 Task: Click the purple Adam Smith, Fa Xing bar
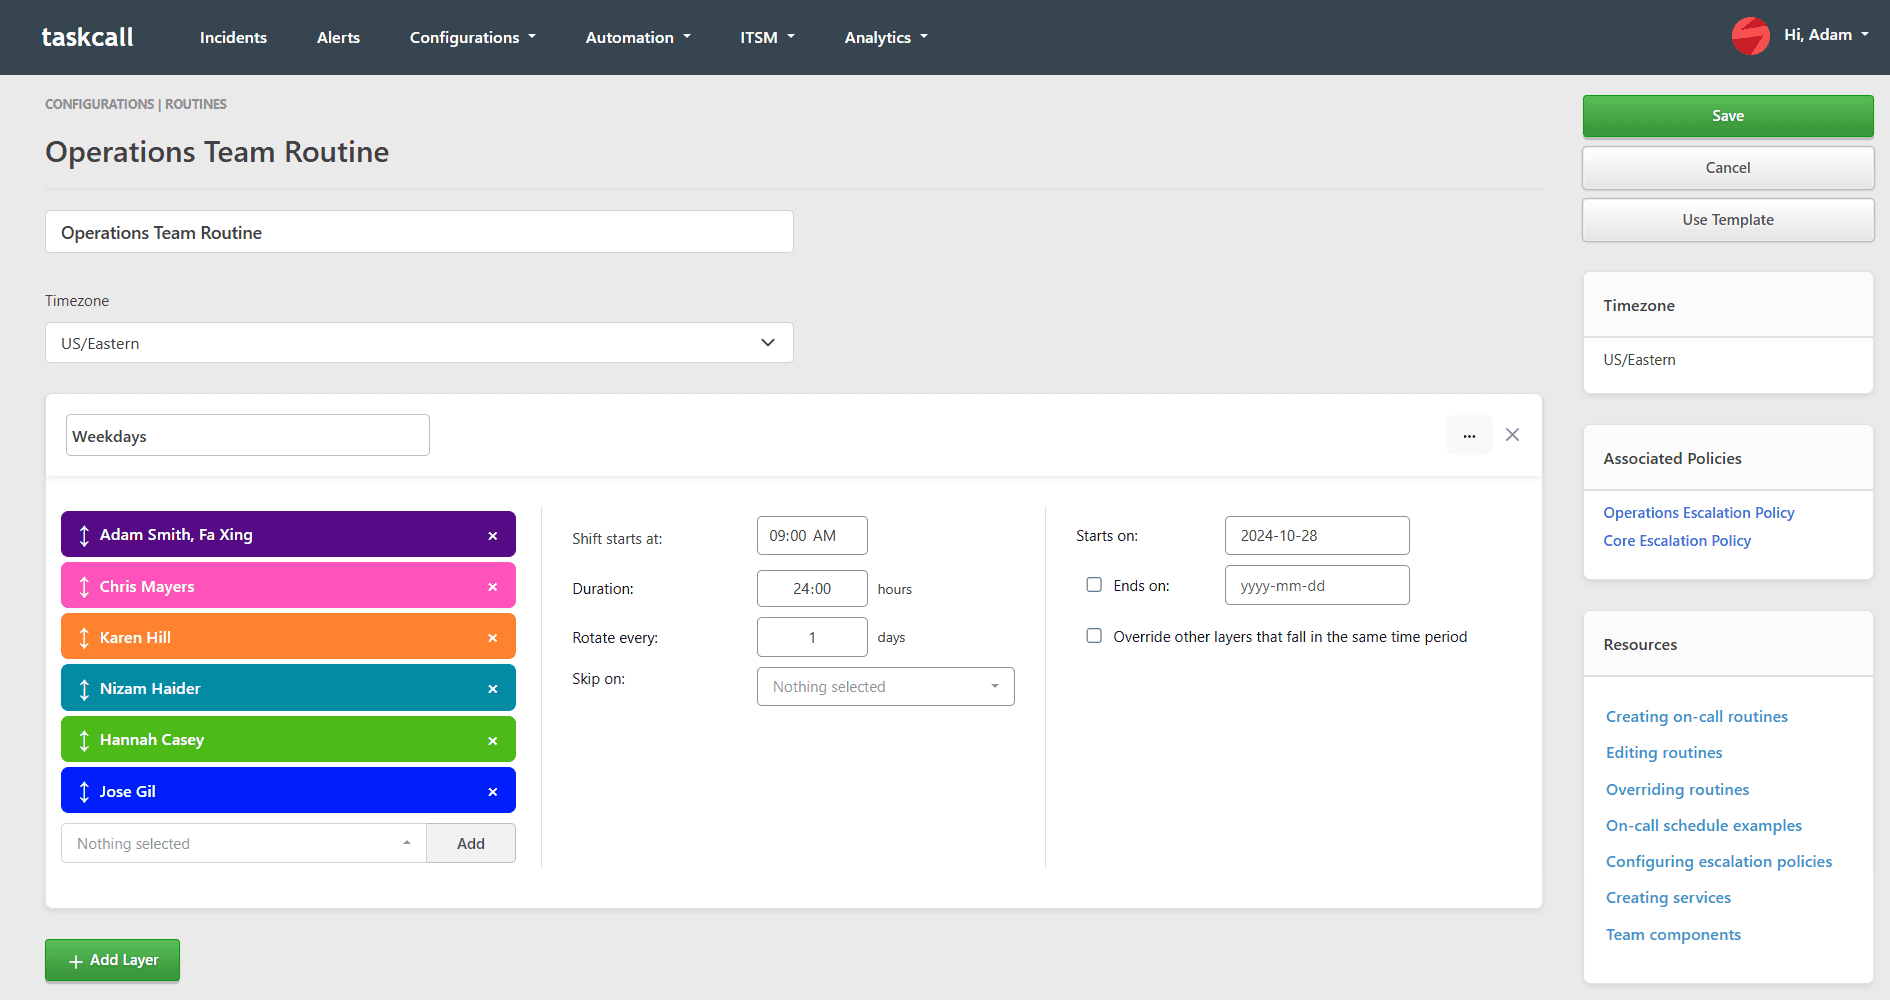(288, 535)
